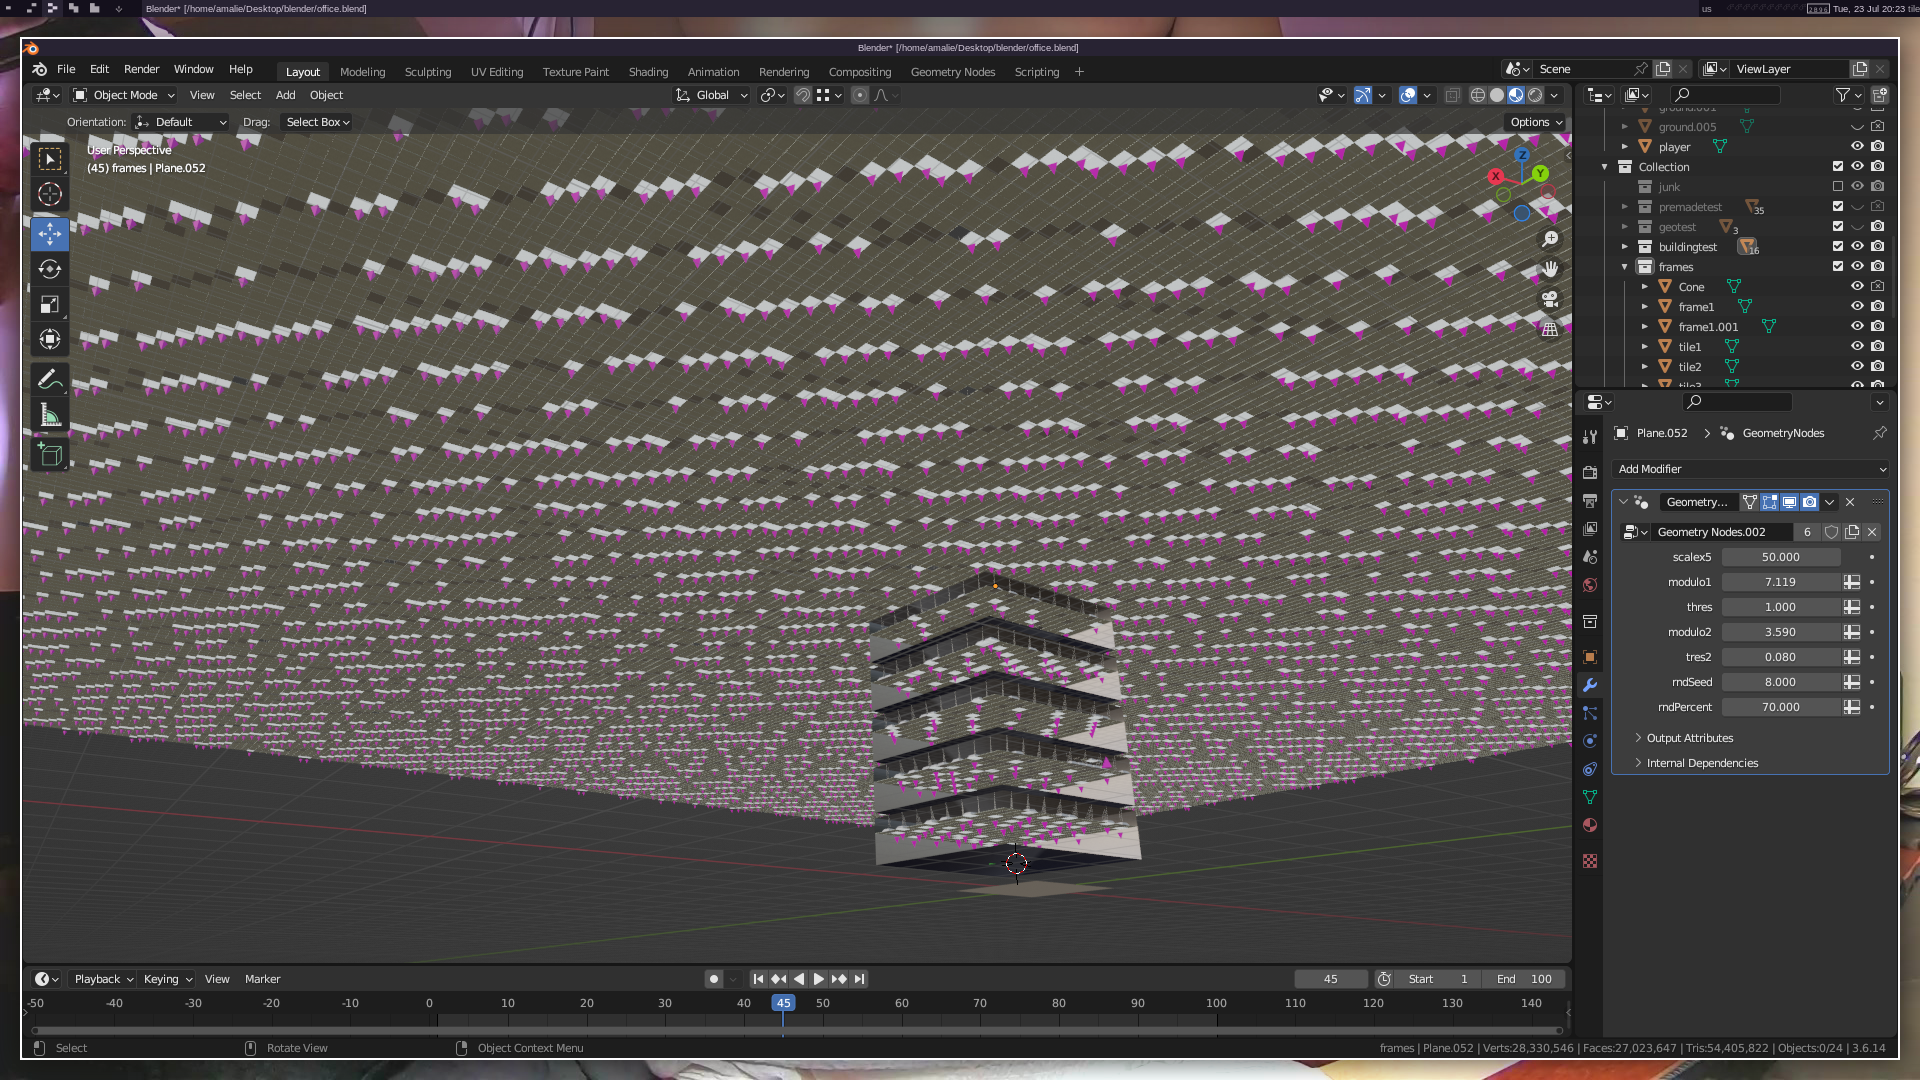Select the Add Cube tool
1920x1080 pixels.
(50, 456)
